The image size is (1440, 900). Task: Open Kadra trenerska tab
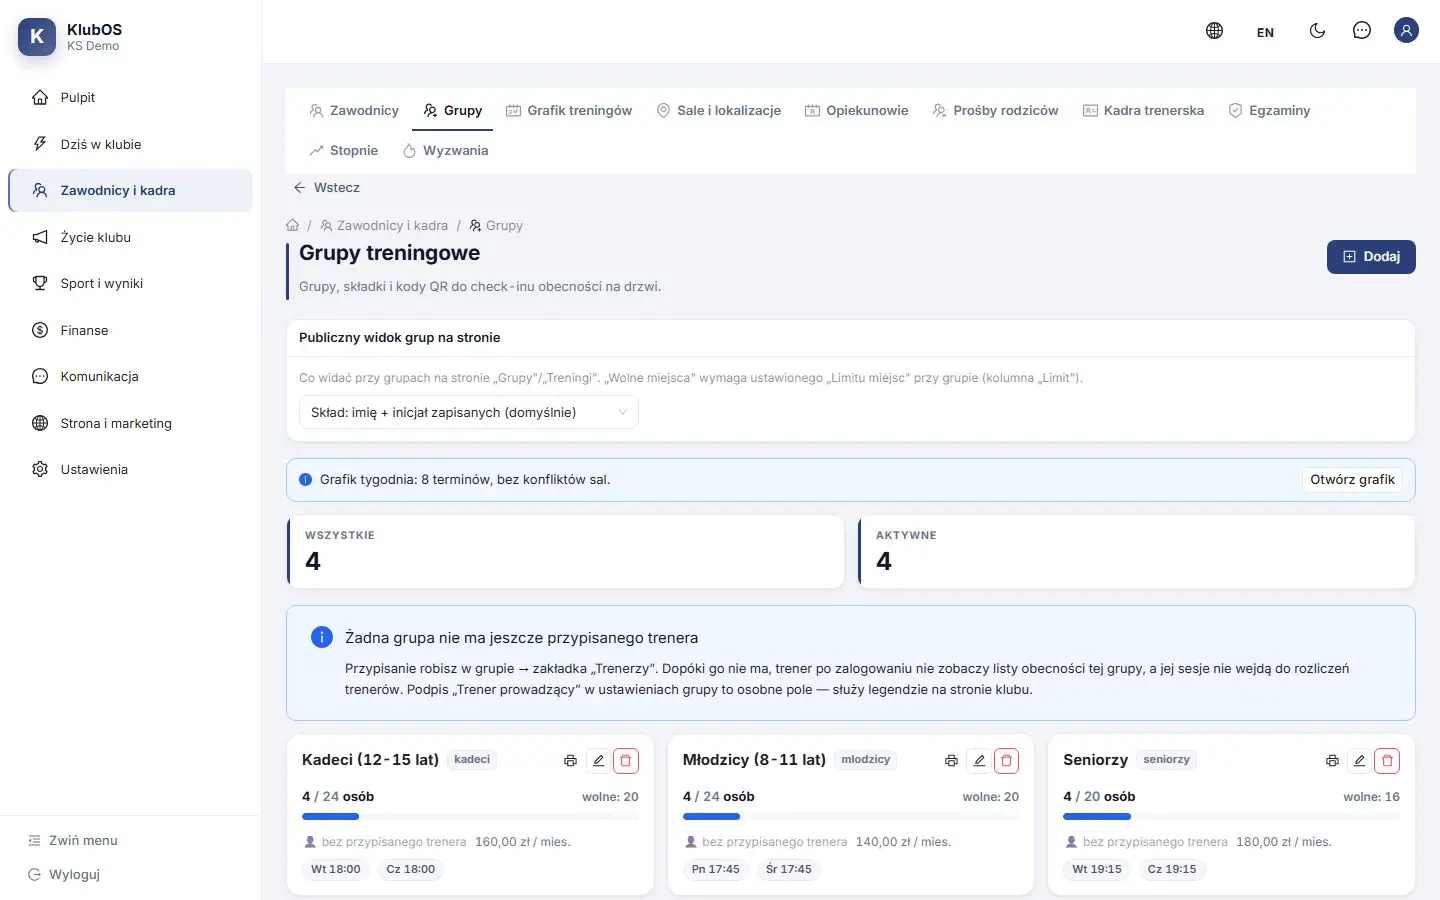click(x=1143, y=111)
